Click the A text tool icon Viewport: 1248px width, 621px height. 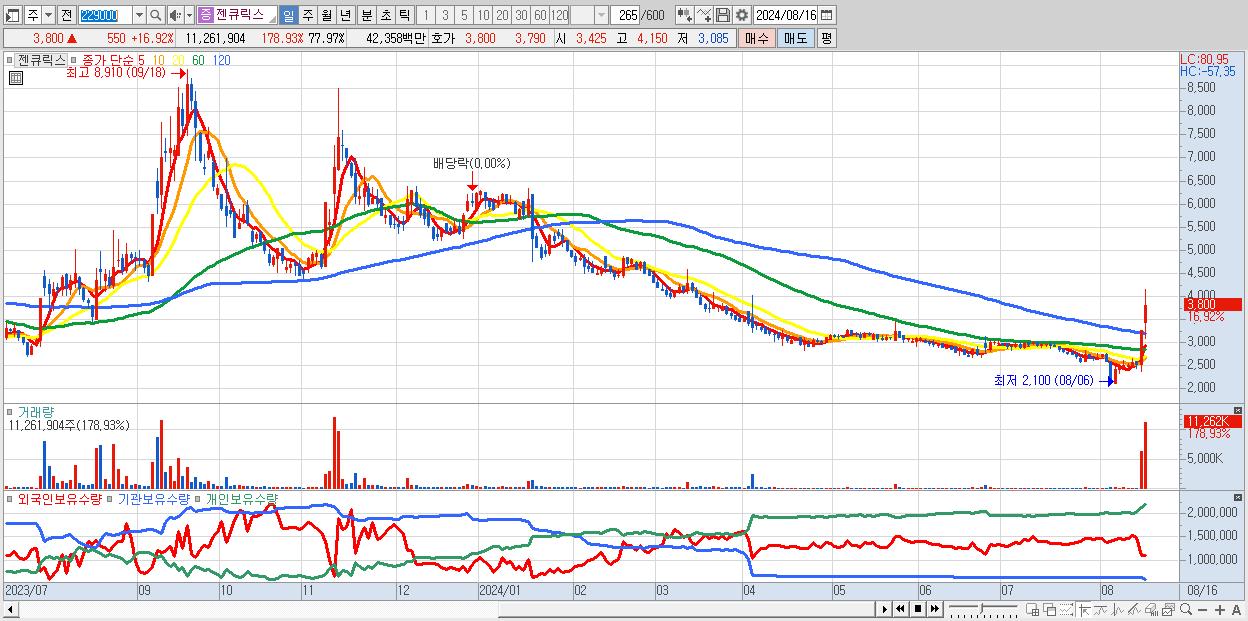click(1236, 610)
